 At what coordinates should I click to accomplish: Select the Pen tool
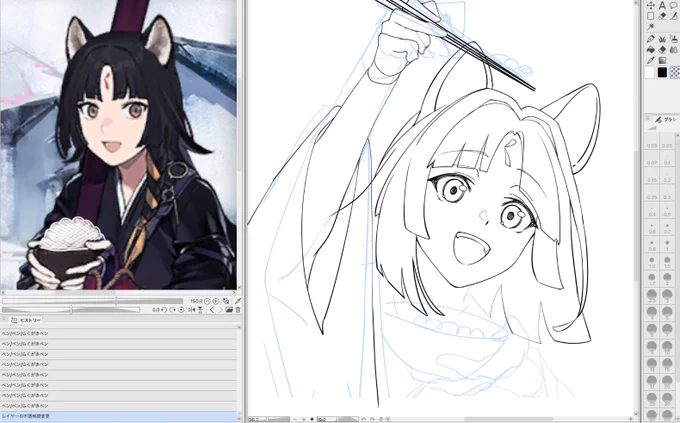tap(651, 39)
